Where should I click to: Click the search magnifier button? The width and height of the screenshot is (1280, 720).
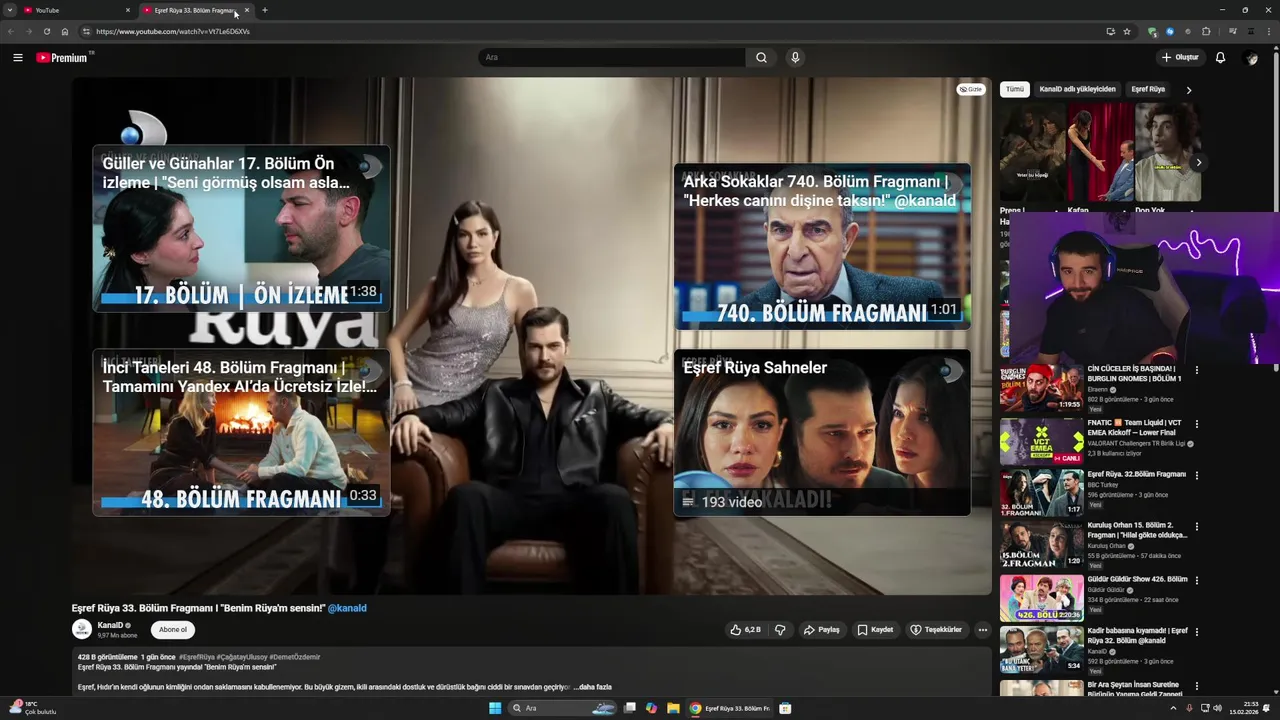[761, 58]
